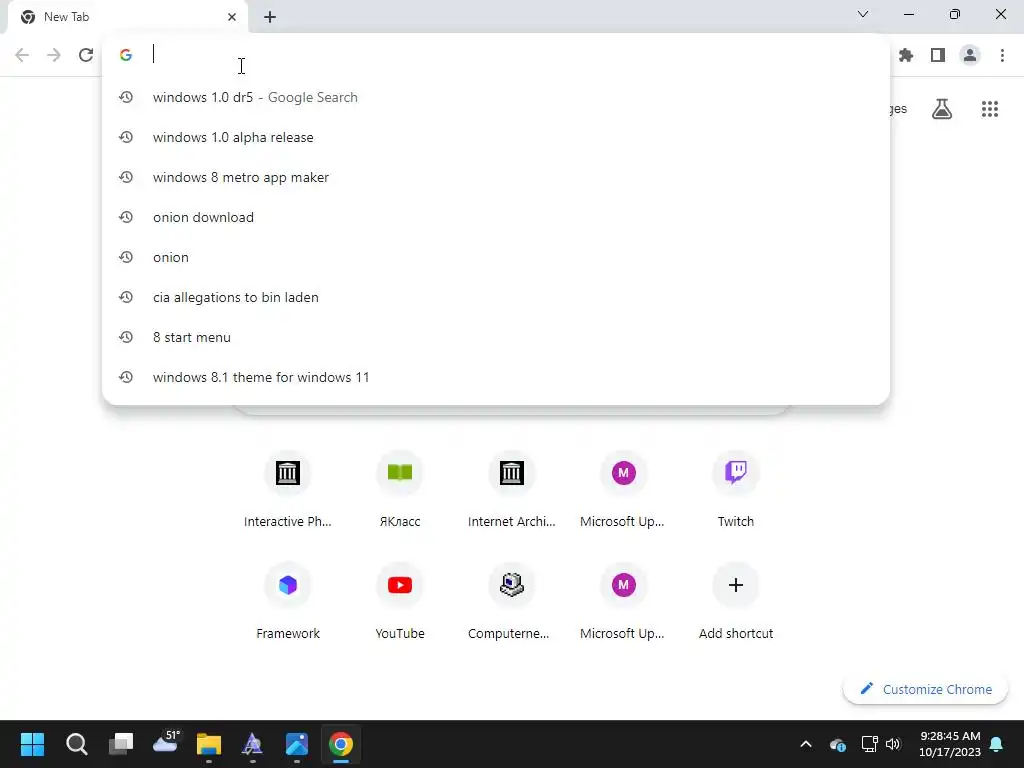Choose suggestion windows 1.0 dr5
This screenshot has width=1024, height=768.
pos(496,97)
